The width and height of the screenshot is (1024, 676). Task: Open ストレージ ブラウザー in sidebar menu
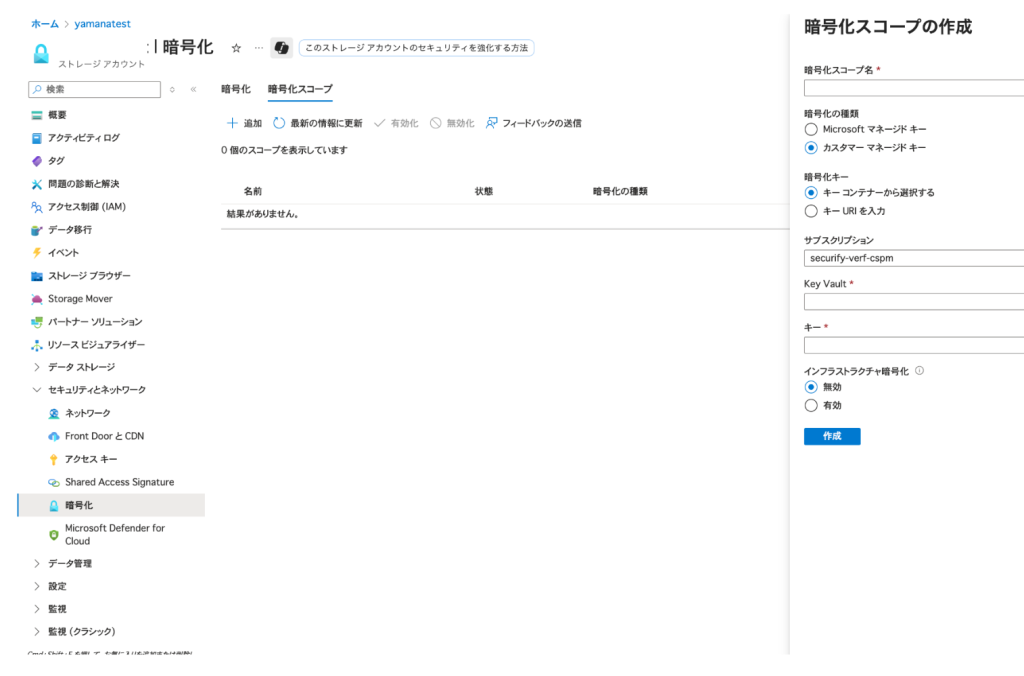tap(88, 276)
